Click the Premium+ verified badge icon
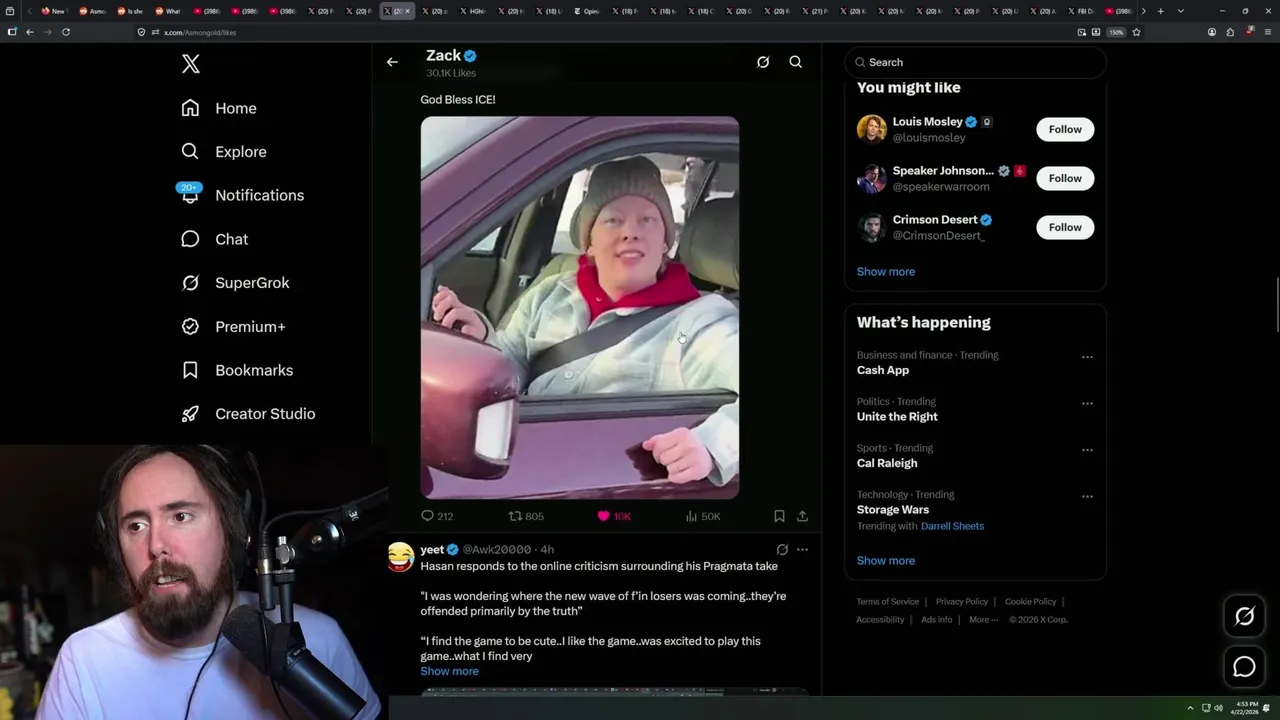This screenshot has width=1280, height=720. 190,326
